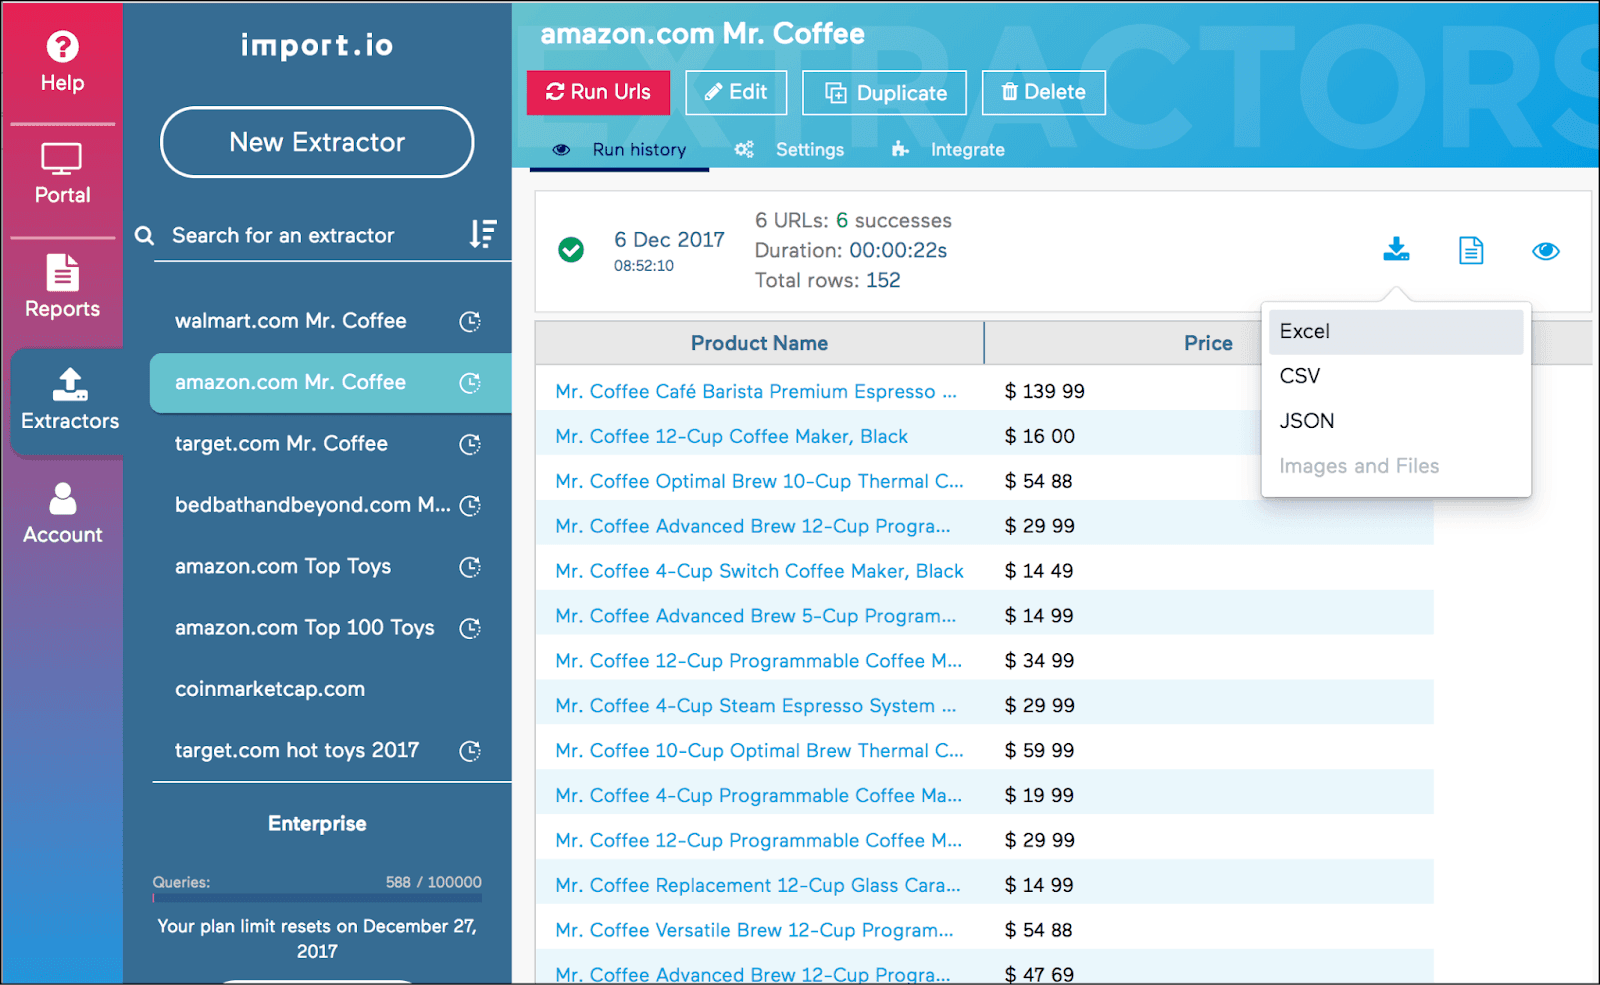Screen dimensions: 1600x985
Task: Click the Price column header
Action: [x=1208, y=343]
